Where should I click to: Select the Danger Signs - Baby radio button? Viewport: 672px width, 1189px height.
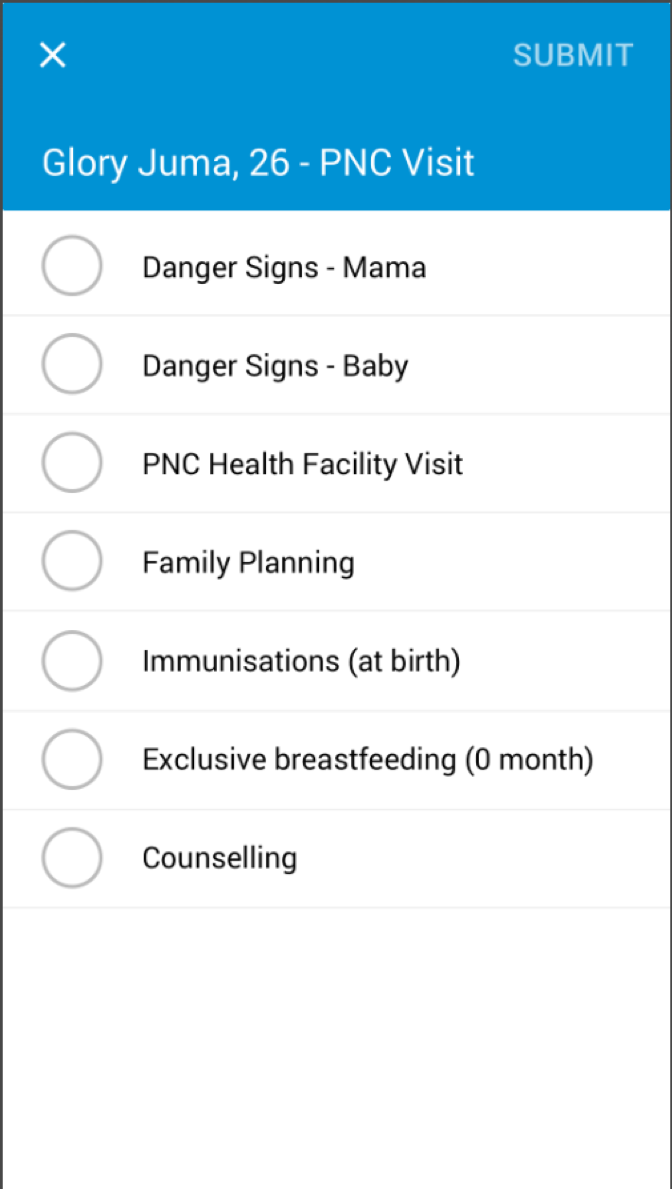[71, 364]
